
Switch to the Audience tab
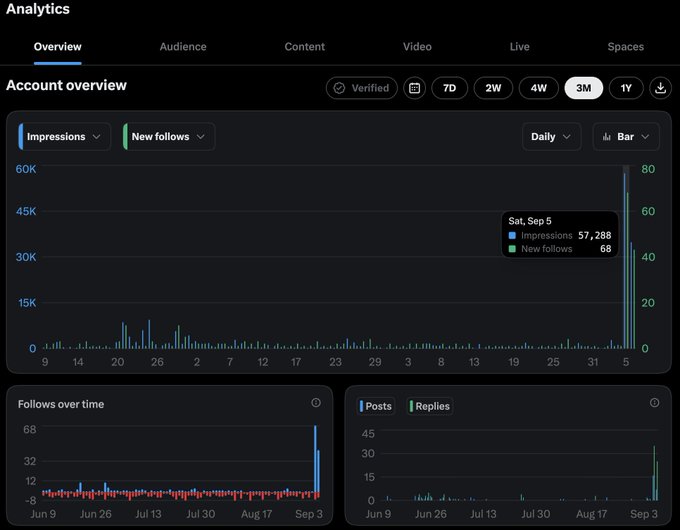click(x=183, y=47)
